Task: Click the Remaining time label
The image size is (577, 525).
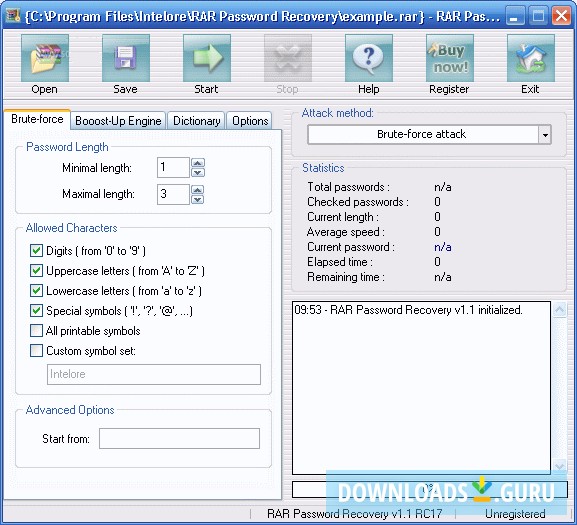Action: 346,277
